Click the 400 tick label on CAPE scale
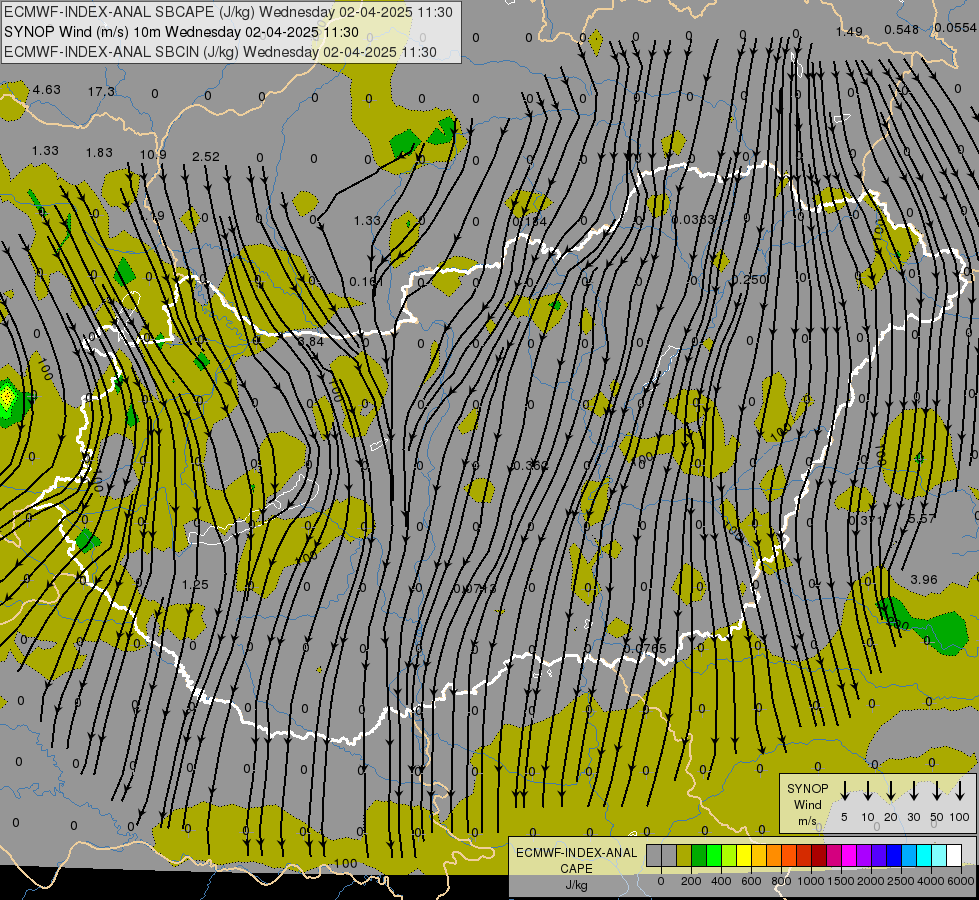 point(721,881)
